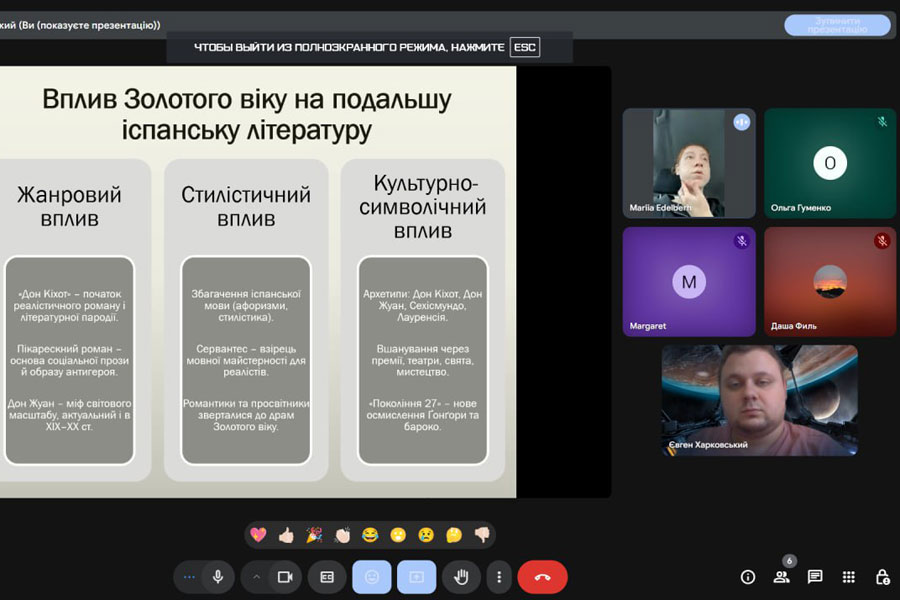Click muted mic icon on Ольга Гуменко tile
This screenshot has height=600, width=900.
(882, 122)
